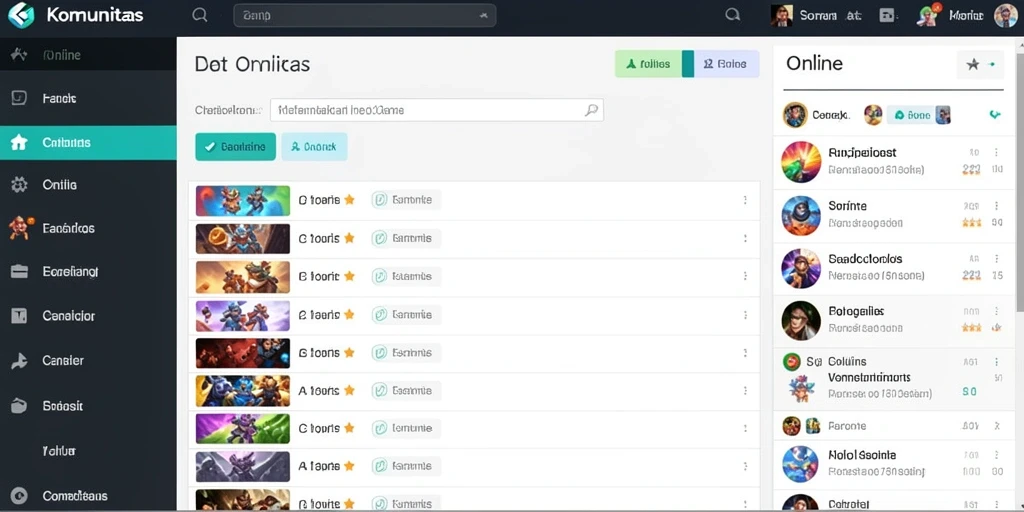The image size is (1024, 512).
Task: Click the Vonnetartrimorts name text
Action: click(x=869, y=377)
